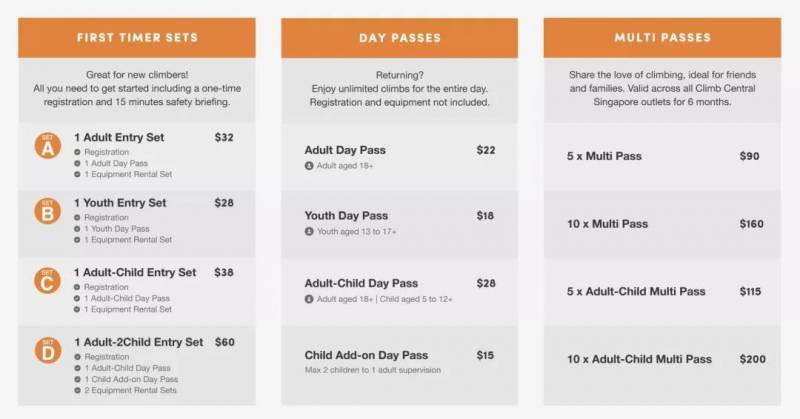Click the orange Set D badge icon
This screenshot has width=800, height=419.
pos(46,351)
